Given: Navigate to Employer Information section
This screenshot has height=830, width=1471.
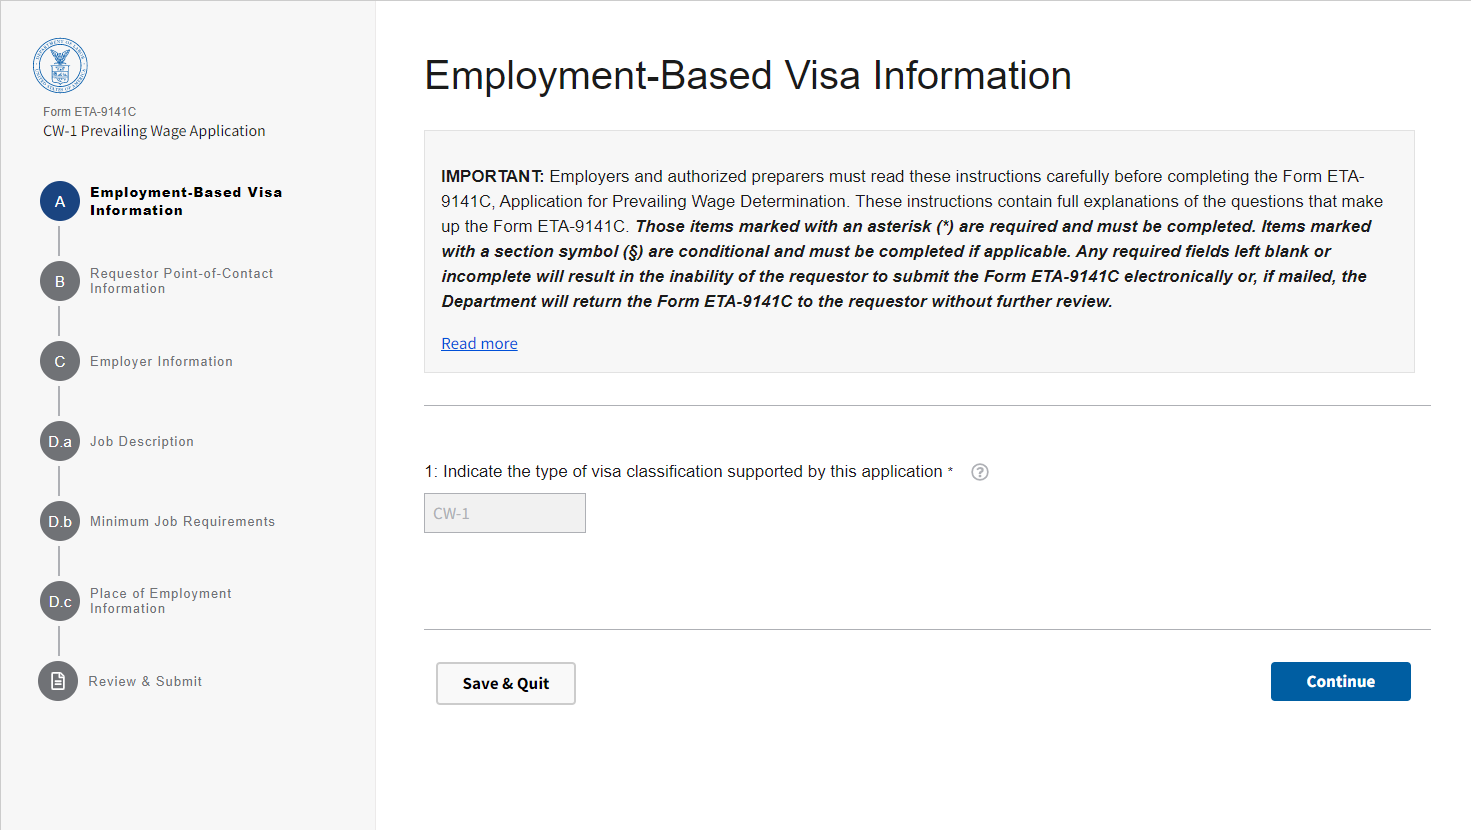Looking at the screenshot, I should click(x=161, y=361).
